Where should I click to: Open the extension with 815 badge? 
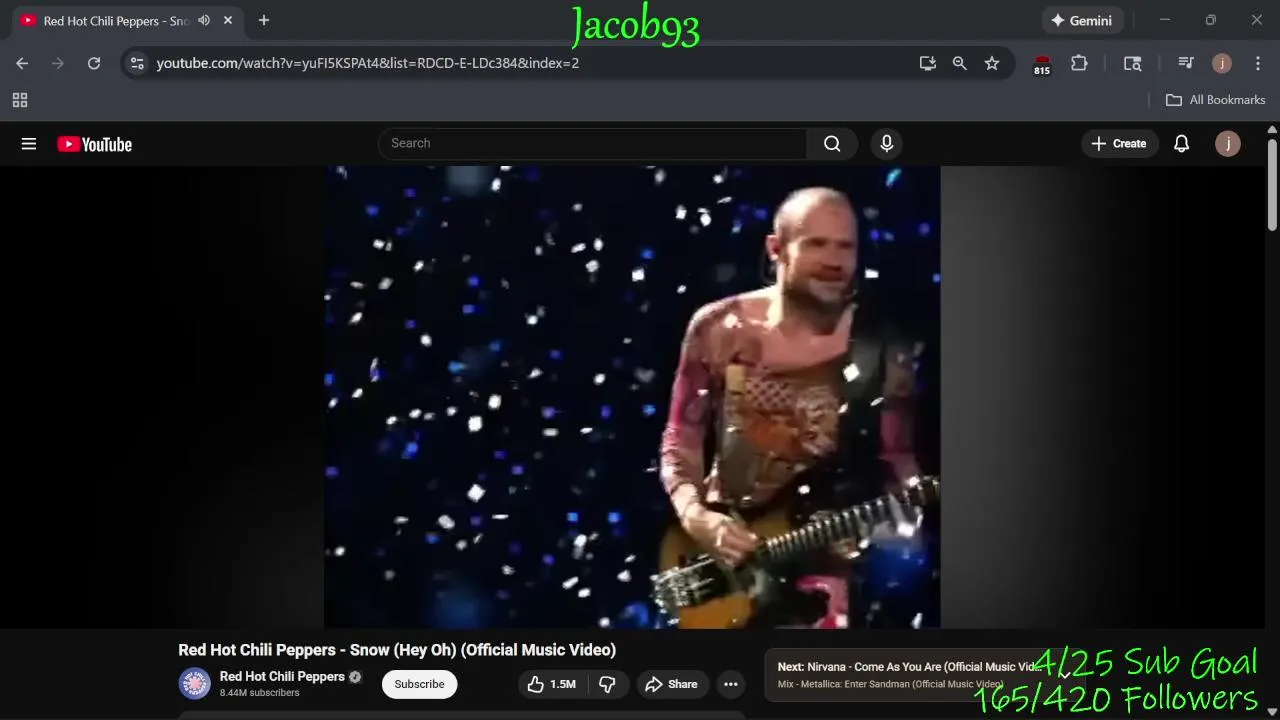point(1042,65)
